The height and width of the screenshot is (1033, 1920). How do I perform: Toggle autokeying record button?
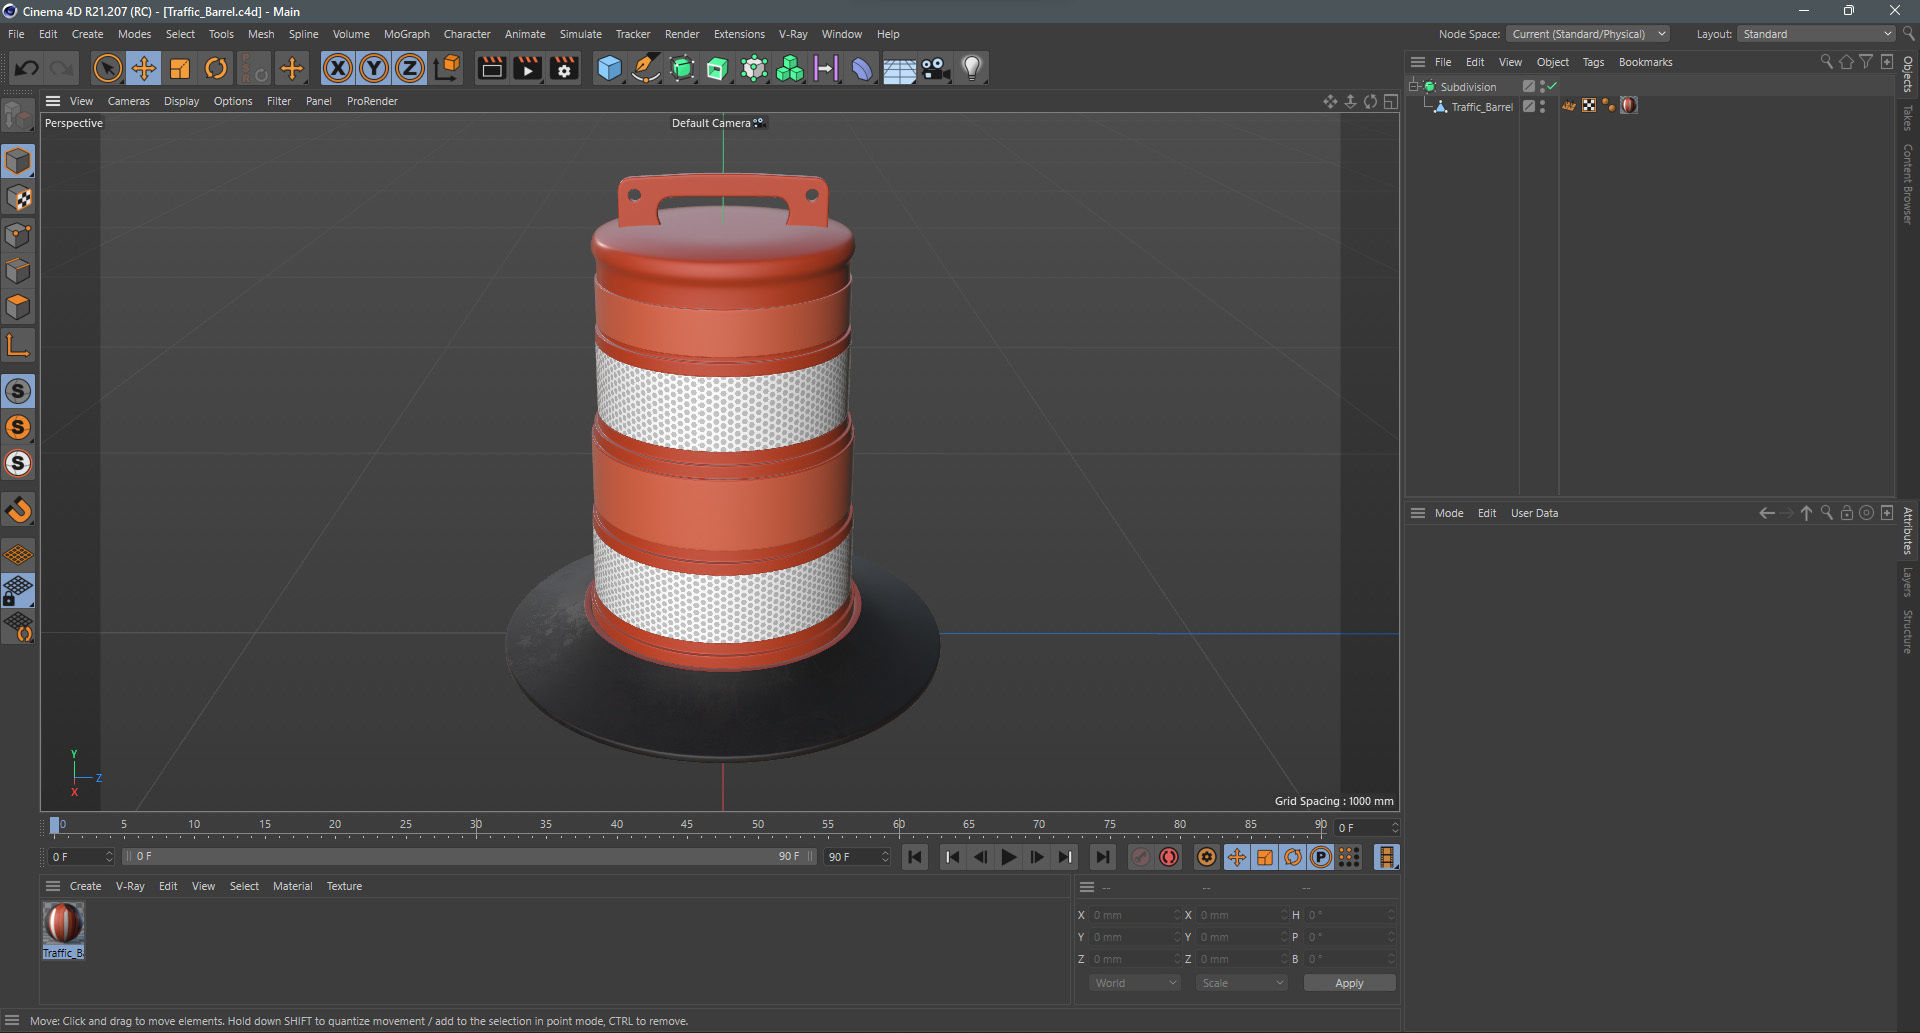tap(1169, 857)
